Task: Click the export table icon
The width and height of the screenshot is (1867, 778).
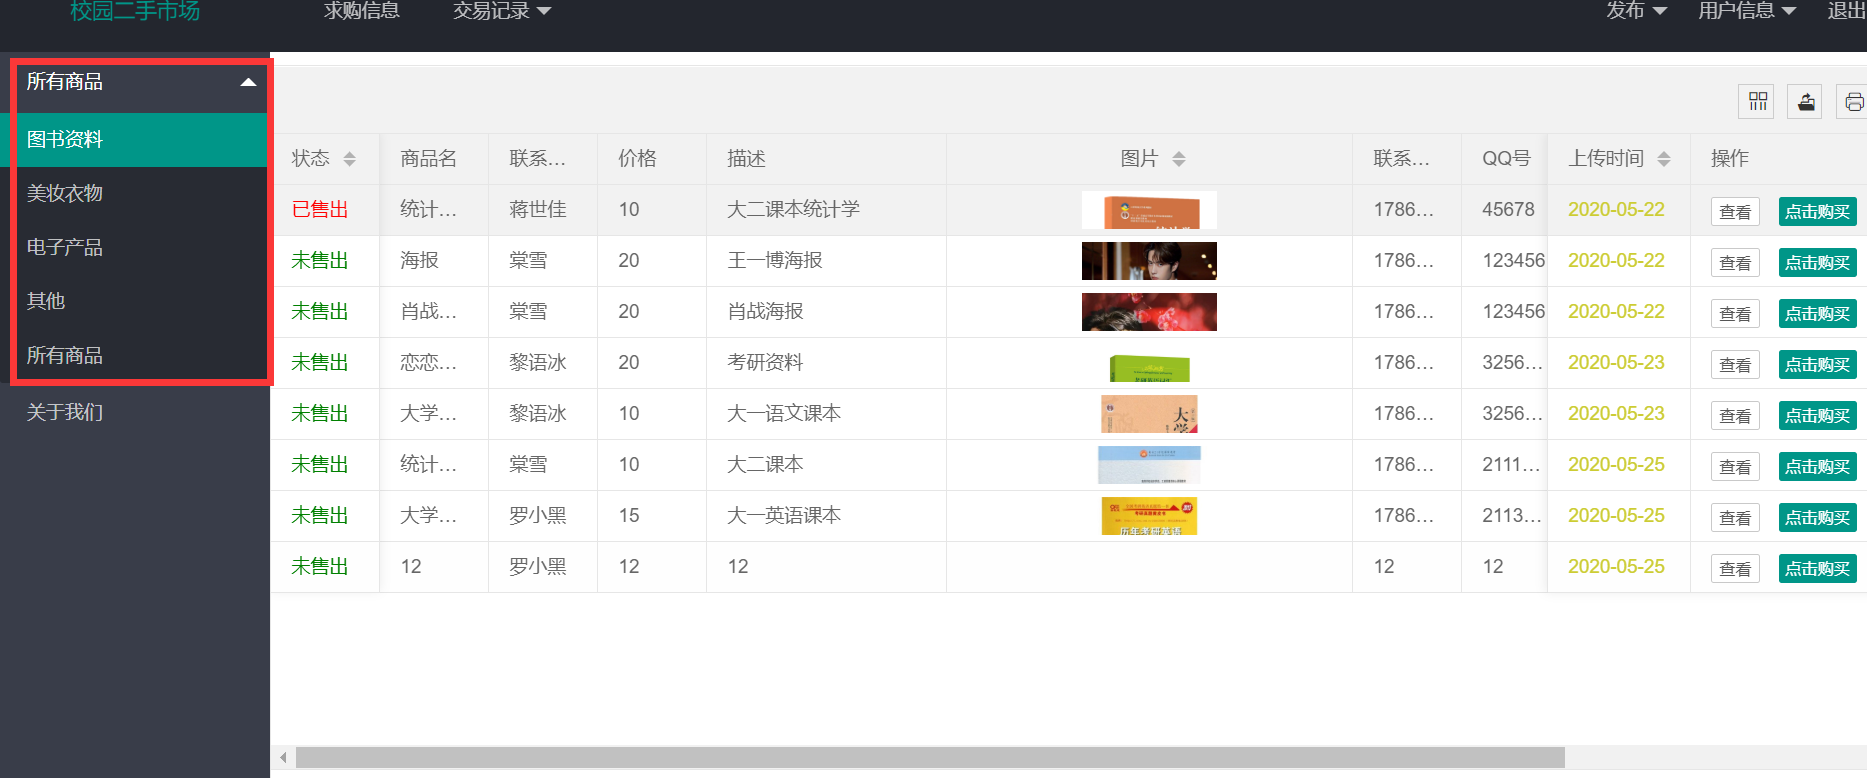Action: [1805, 101]
